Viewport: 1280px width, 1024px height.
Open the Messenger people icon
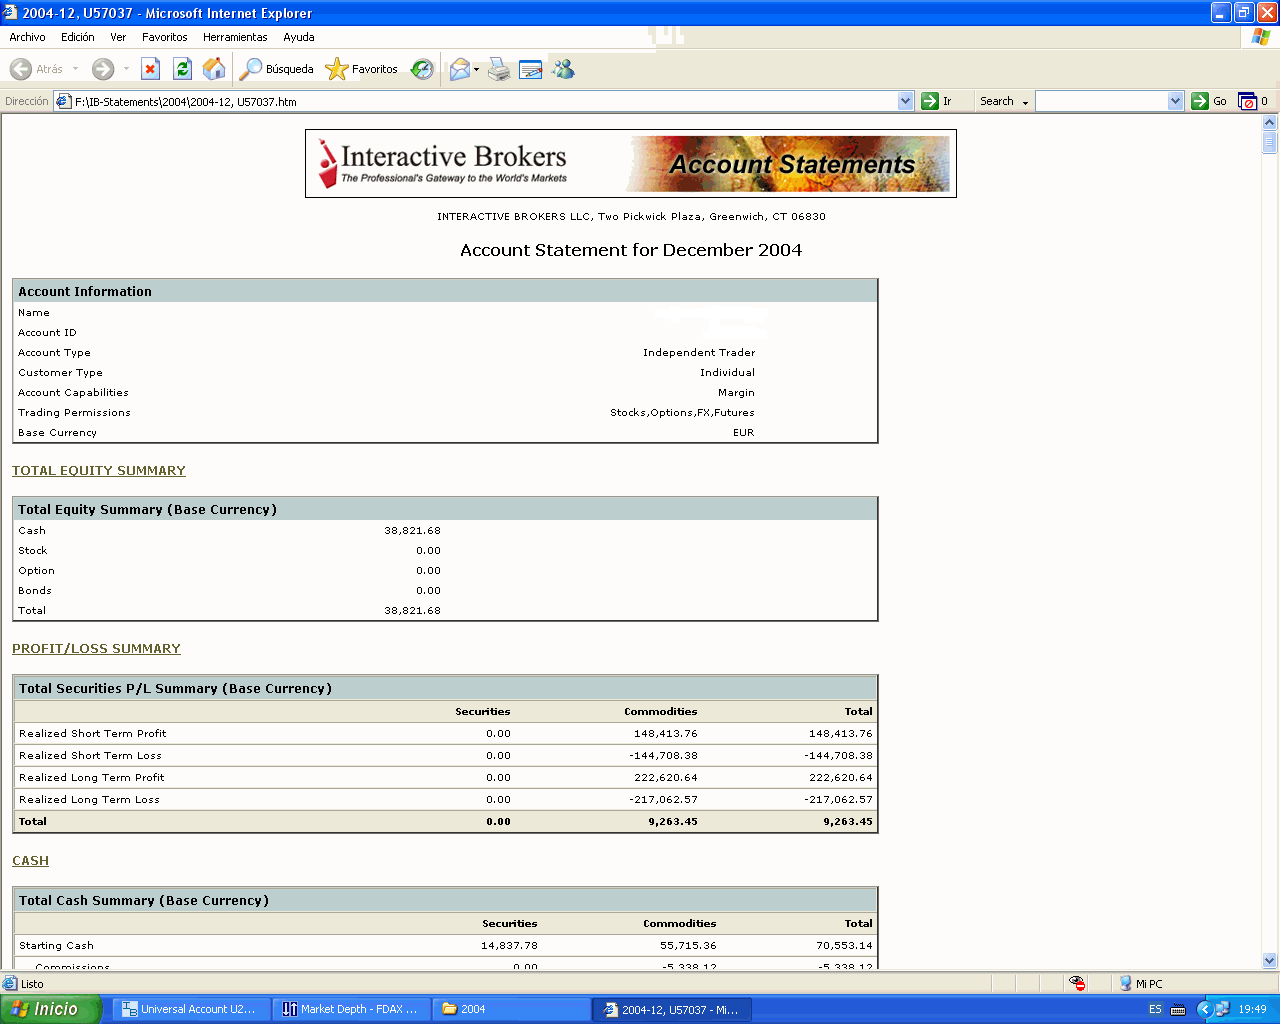click(x=564, y=69)
